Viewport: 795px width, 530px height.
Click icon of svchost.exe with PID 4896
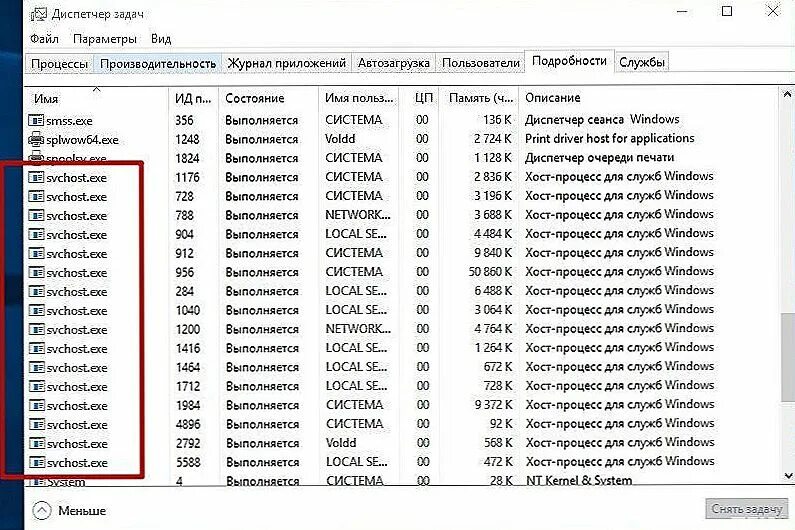pyautogui.click(x=36, y=425)
